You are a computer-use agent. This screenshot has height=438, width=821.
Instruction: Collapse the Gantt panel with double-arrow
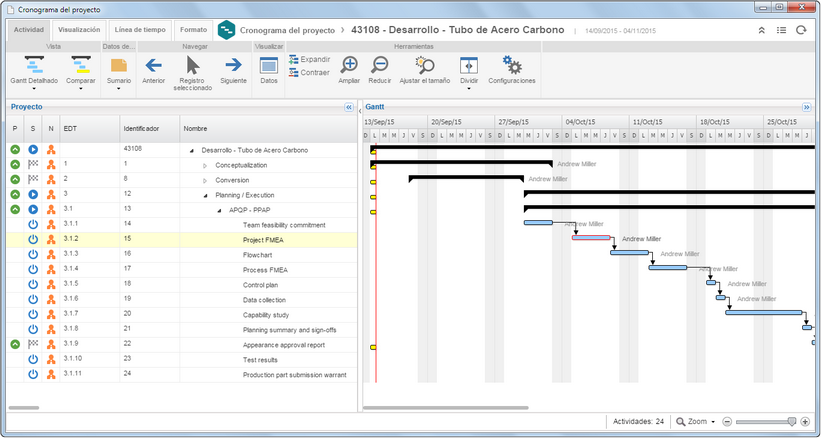806,107
